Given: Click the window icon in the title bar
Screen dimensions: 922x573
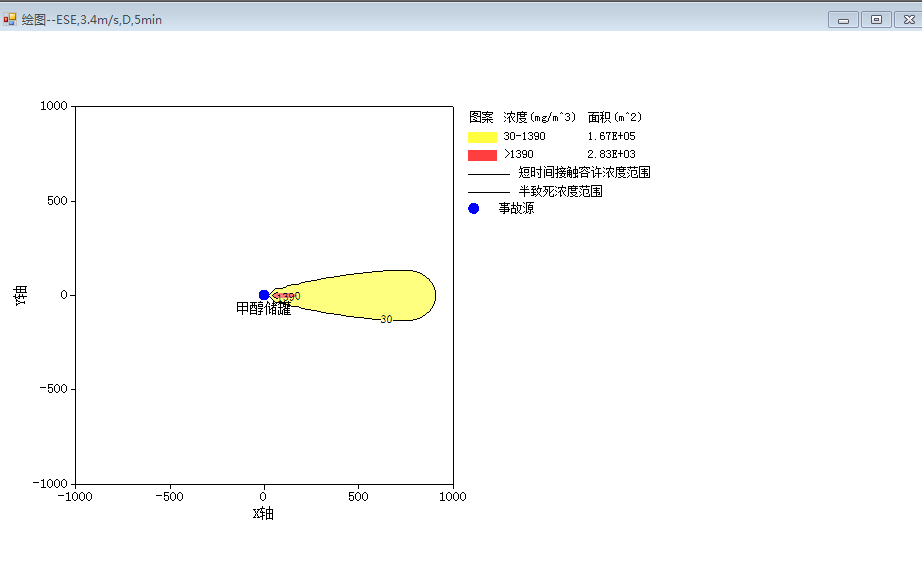Looking at the screenshot, I should [x=9, y=19].
